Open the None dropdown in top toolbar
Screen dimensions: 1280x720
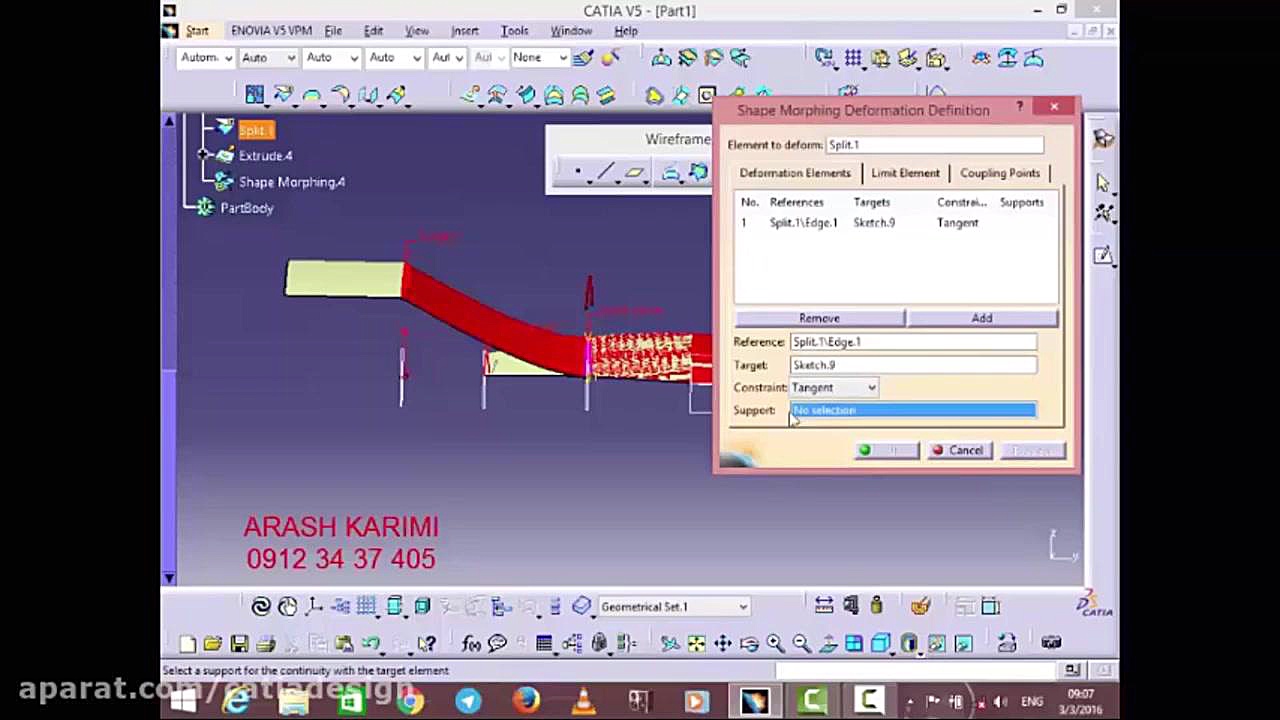(x=540, y=58)
